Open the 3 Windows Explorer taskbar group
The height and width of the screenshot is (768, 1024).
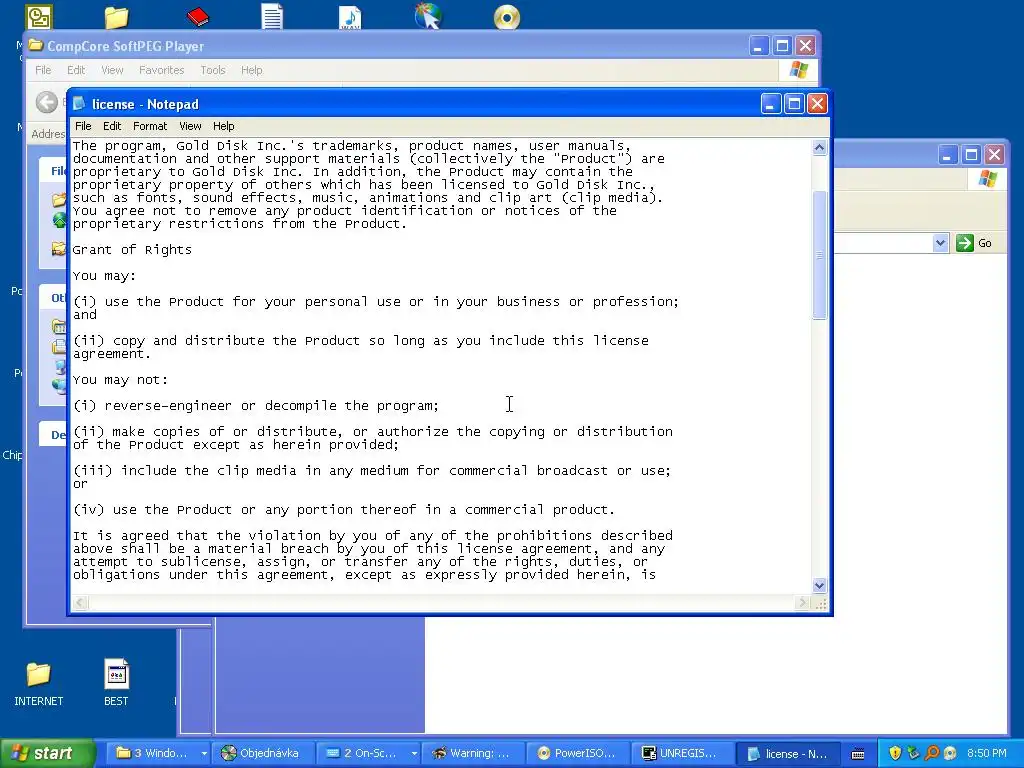tap(152, 753)
